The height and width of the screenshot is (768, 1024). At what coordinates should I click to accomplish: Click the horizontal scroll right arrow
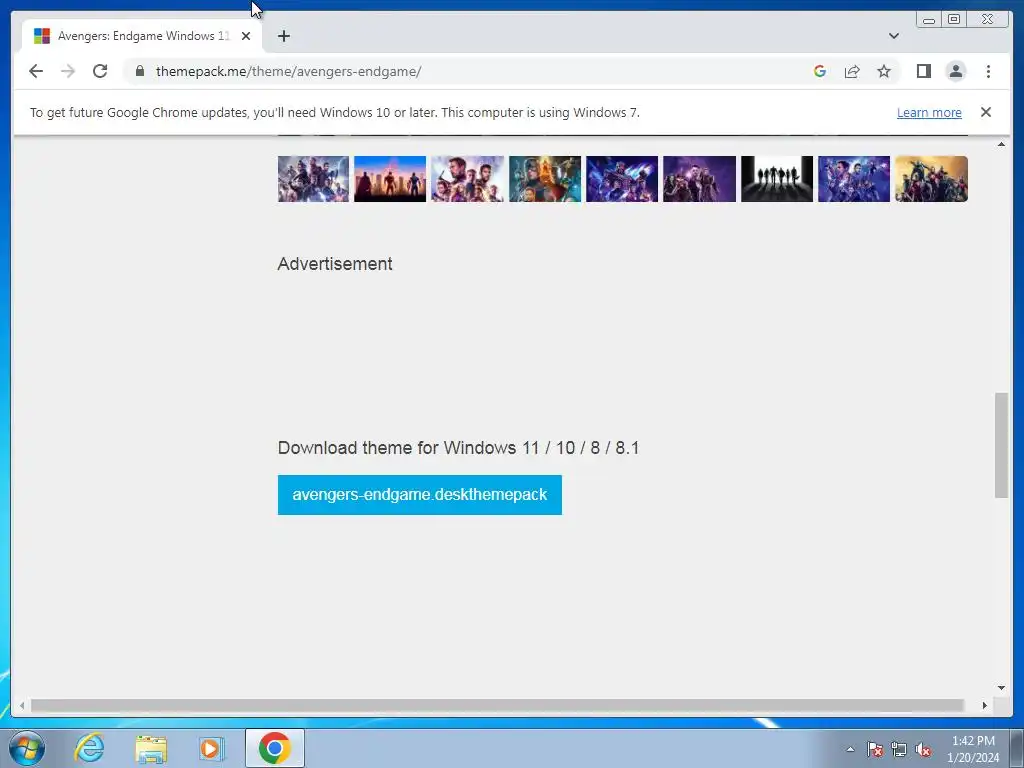985,705
